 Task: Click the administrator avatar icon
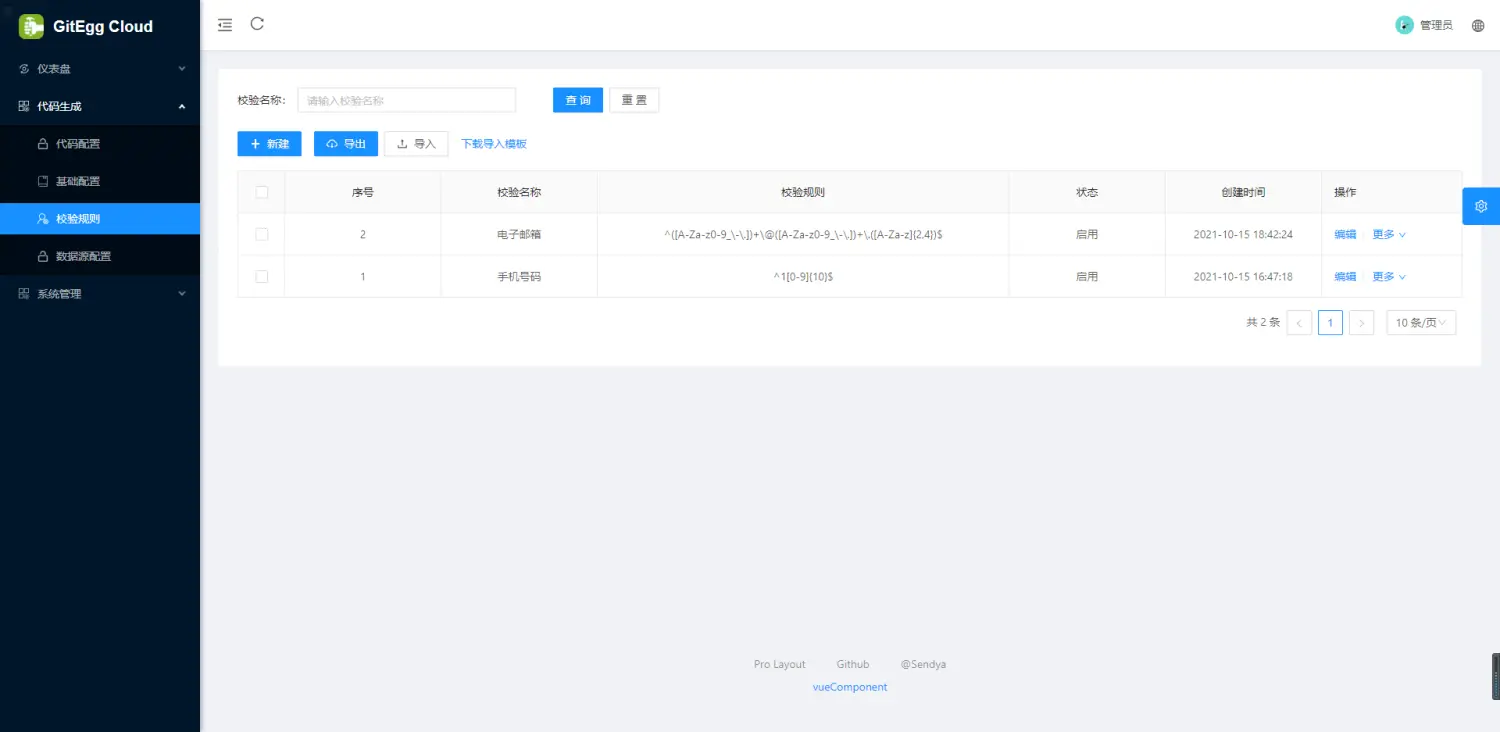[x=1404, y=25]
